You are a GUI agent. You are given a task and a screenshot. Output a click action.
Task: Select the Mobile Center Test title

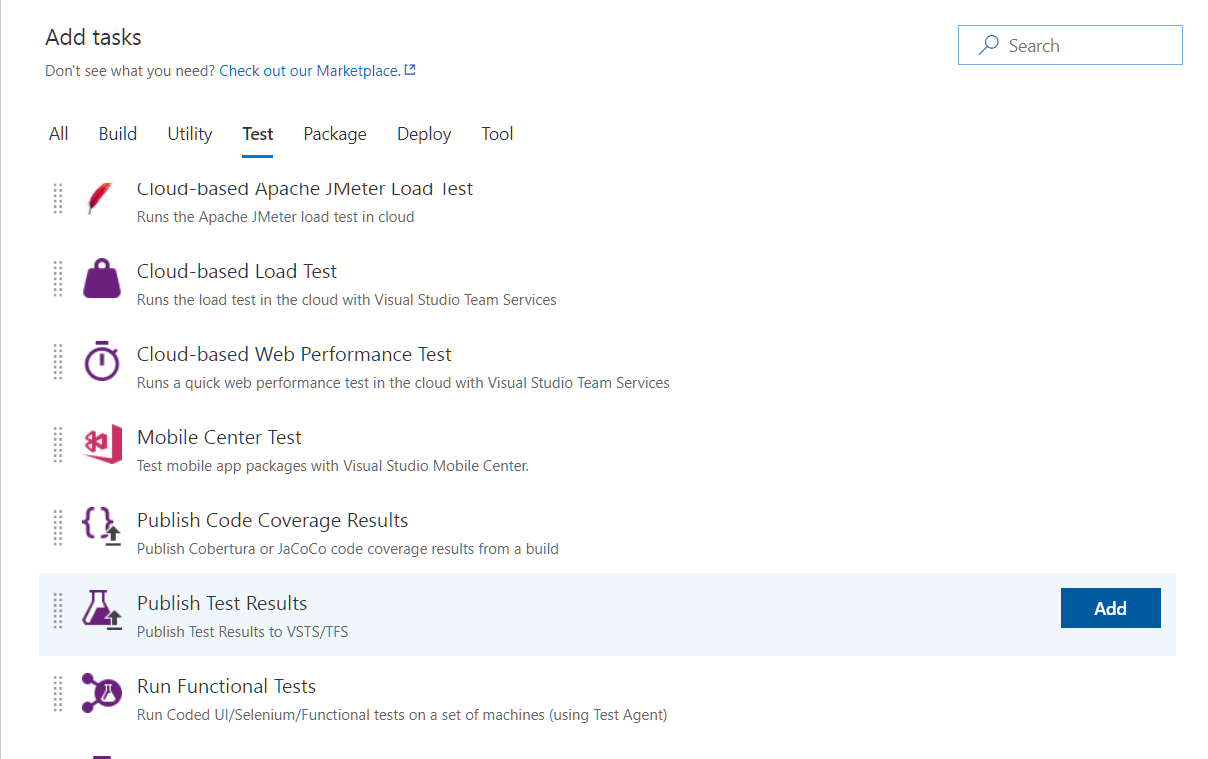tap(219, 437)
